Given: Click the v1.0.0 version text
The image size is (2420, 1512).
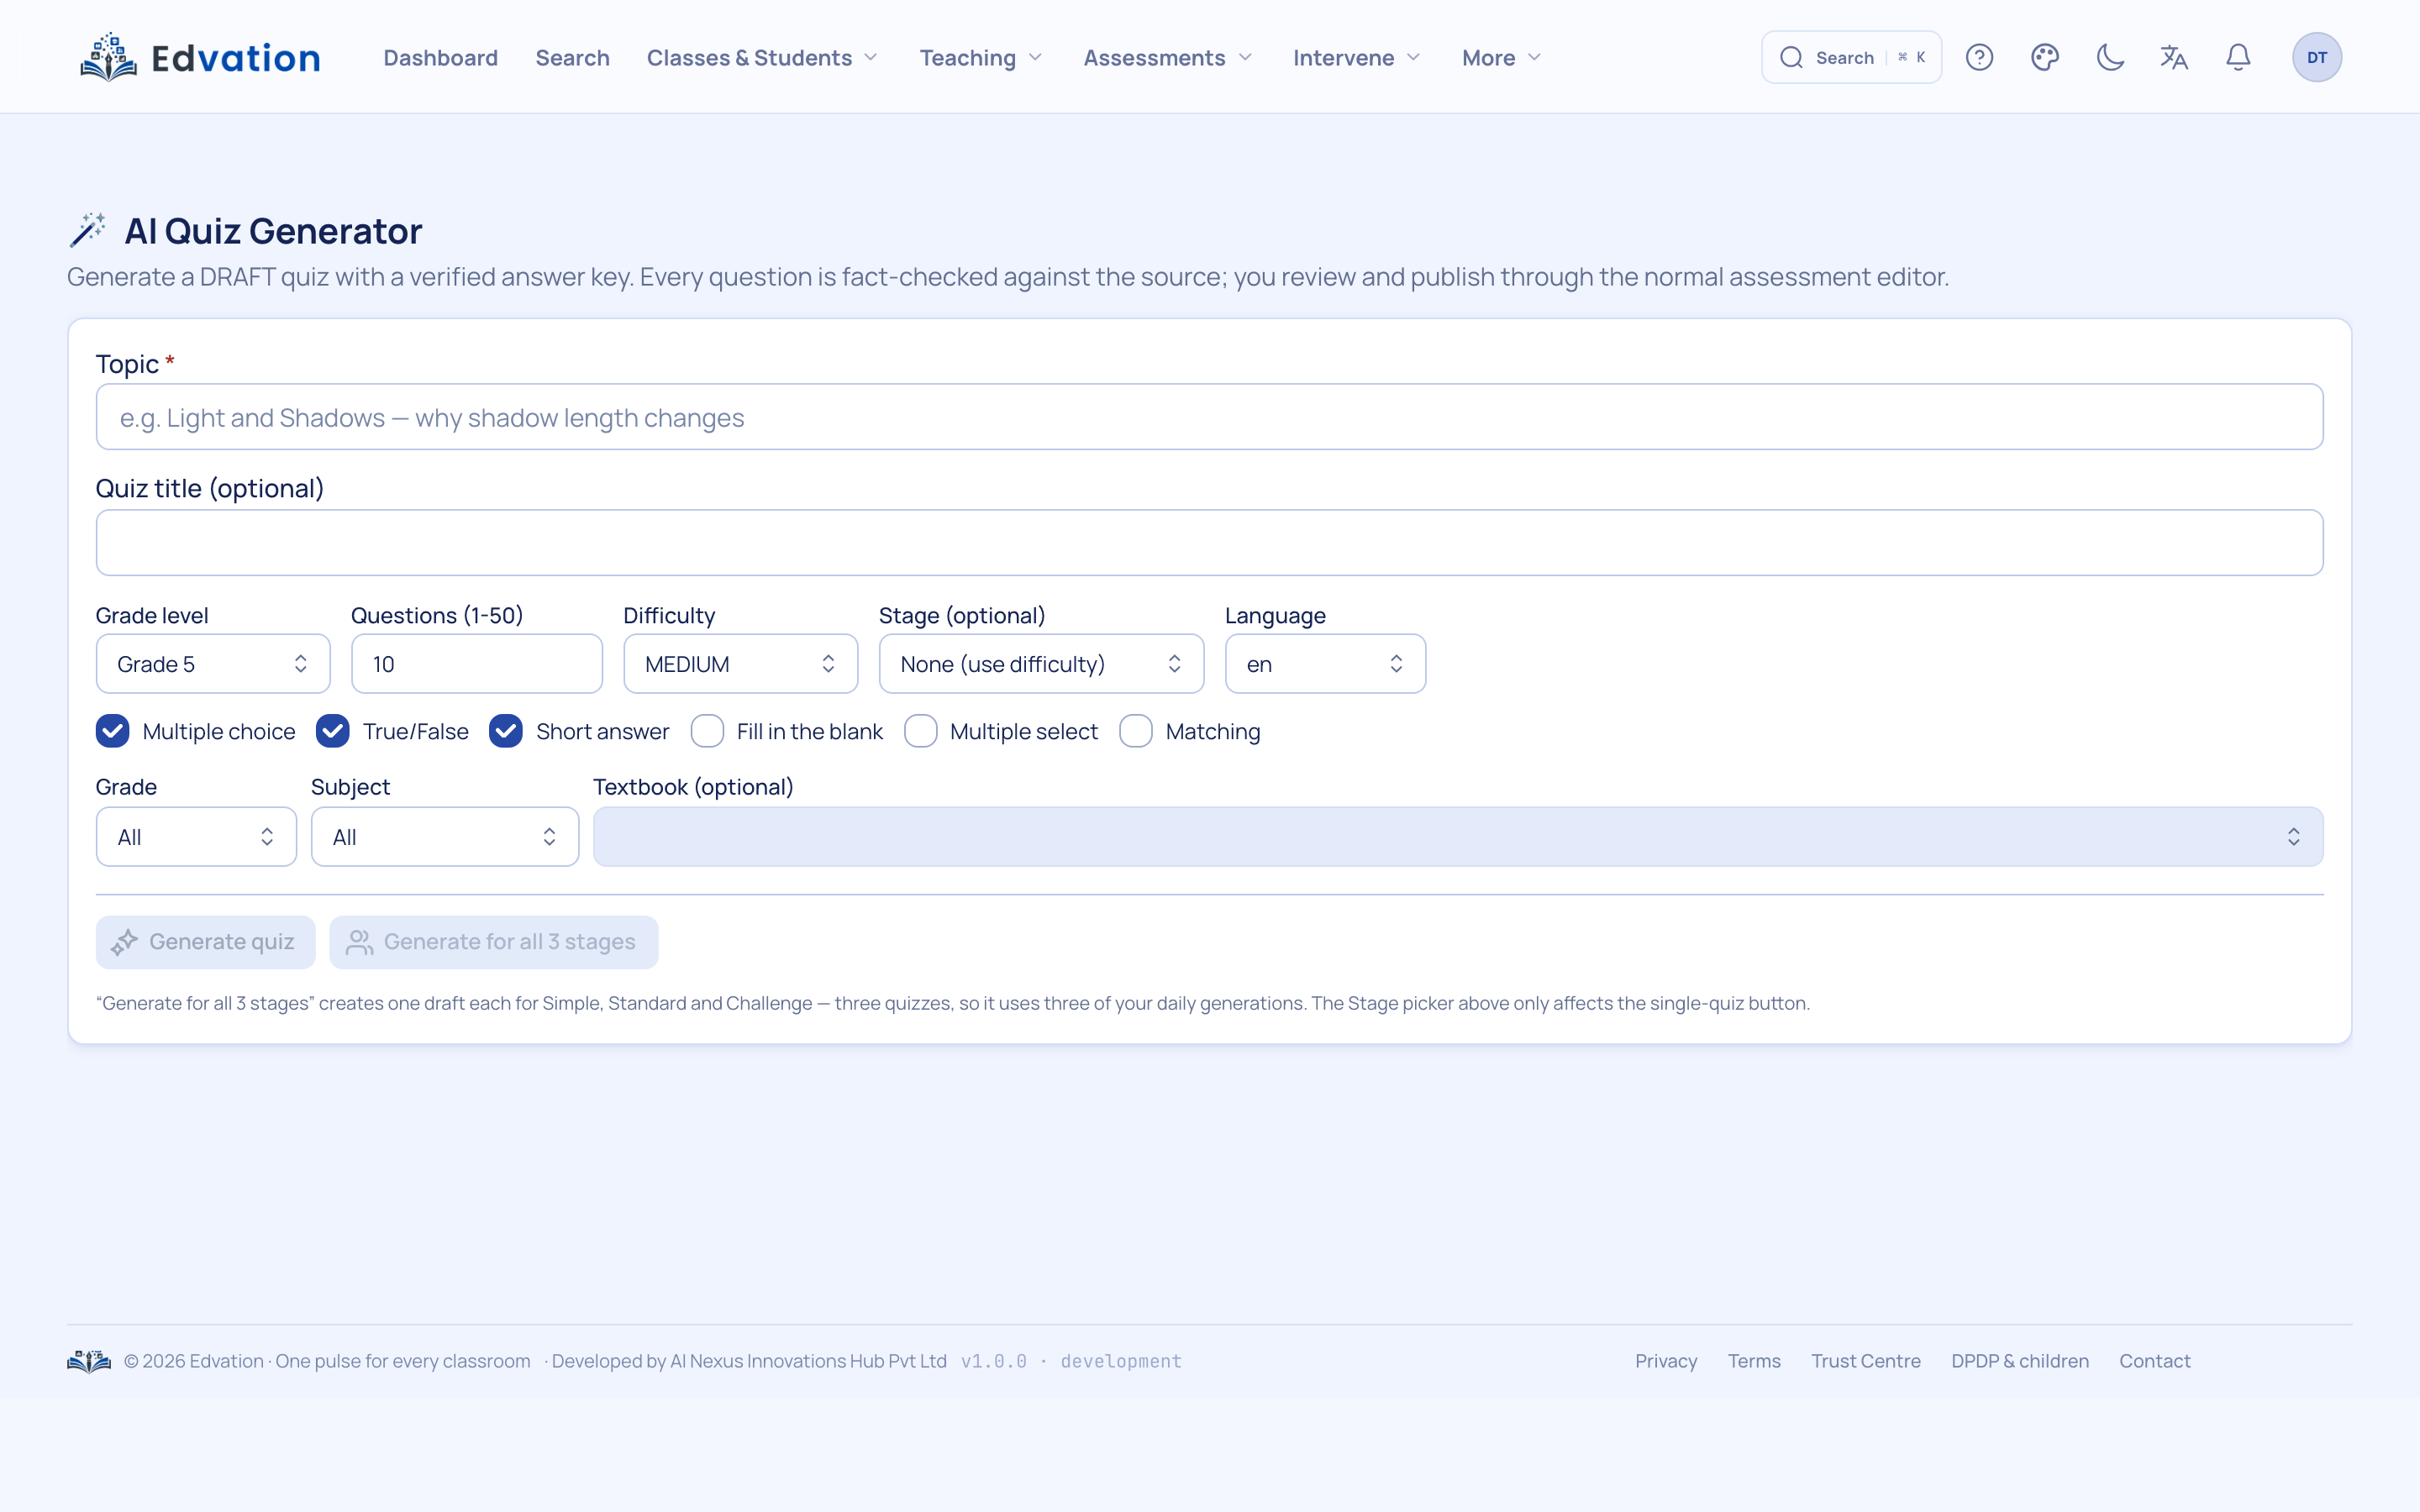Looking at the screenshot, I should 994,1361.
